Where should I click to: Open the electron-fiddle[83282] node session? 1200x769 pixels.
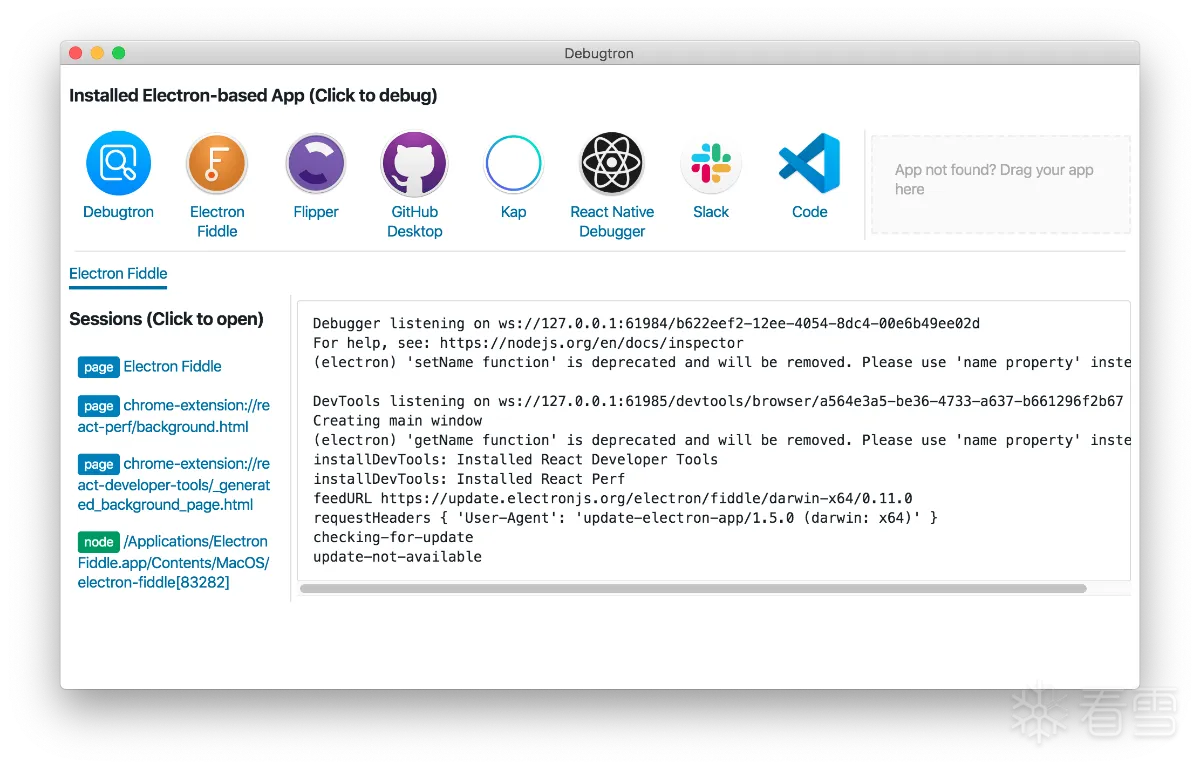[174, 562]
